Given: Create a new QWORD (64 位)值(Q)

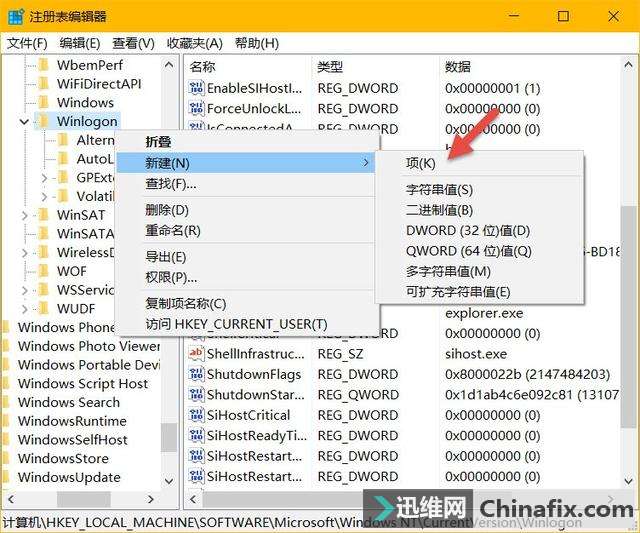Looking at the screenshot, I should click(x=480, y=251).
